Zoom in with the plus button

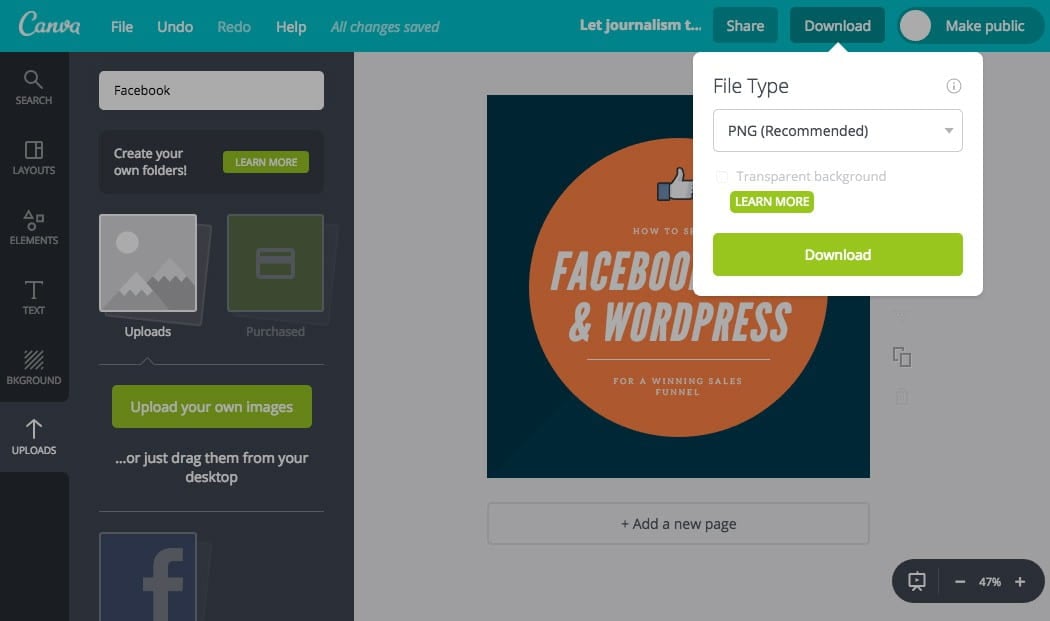point(1020,581)
